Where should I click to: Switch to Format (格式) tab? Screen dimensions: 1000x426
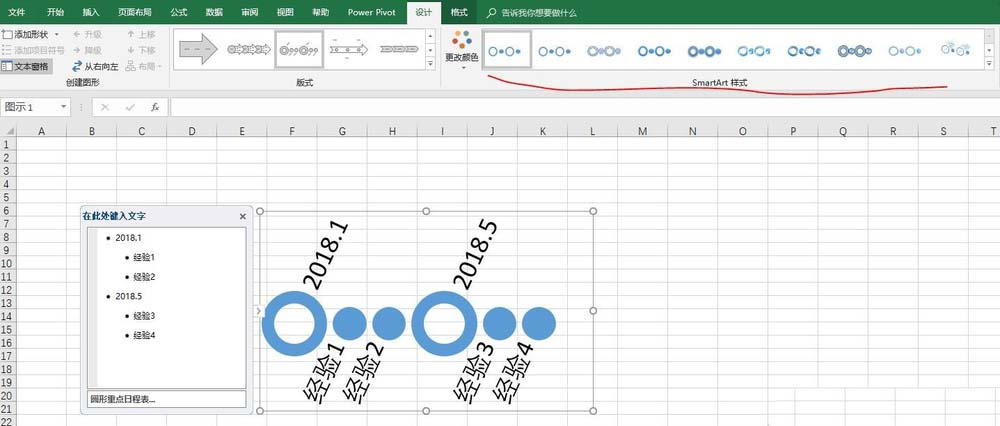pos(459,12)
